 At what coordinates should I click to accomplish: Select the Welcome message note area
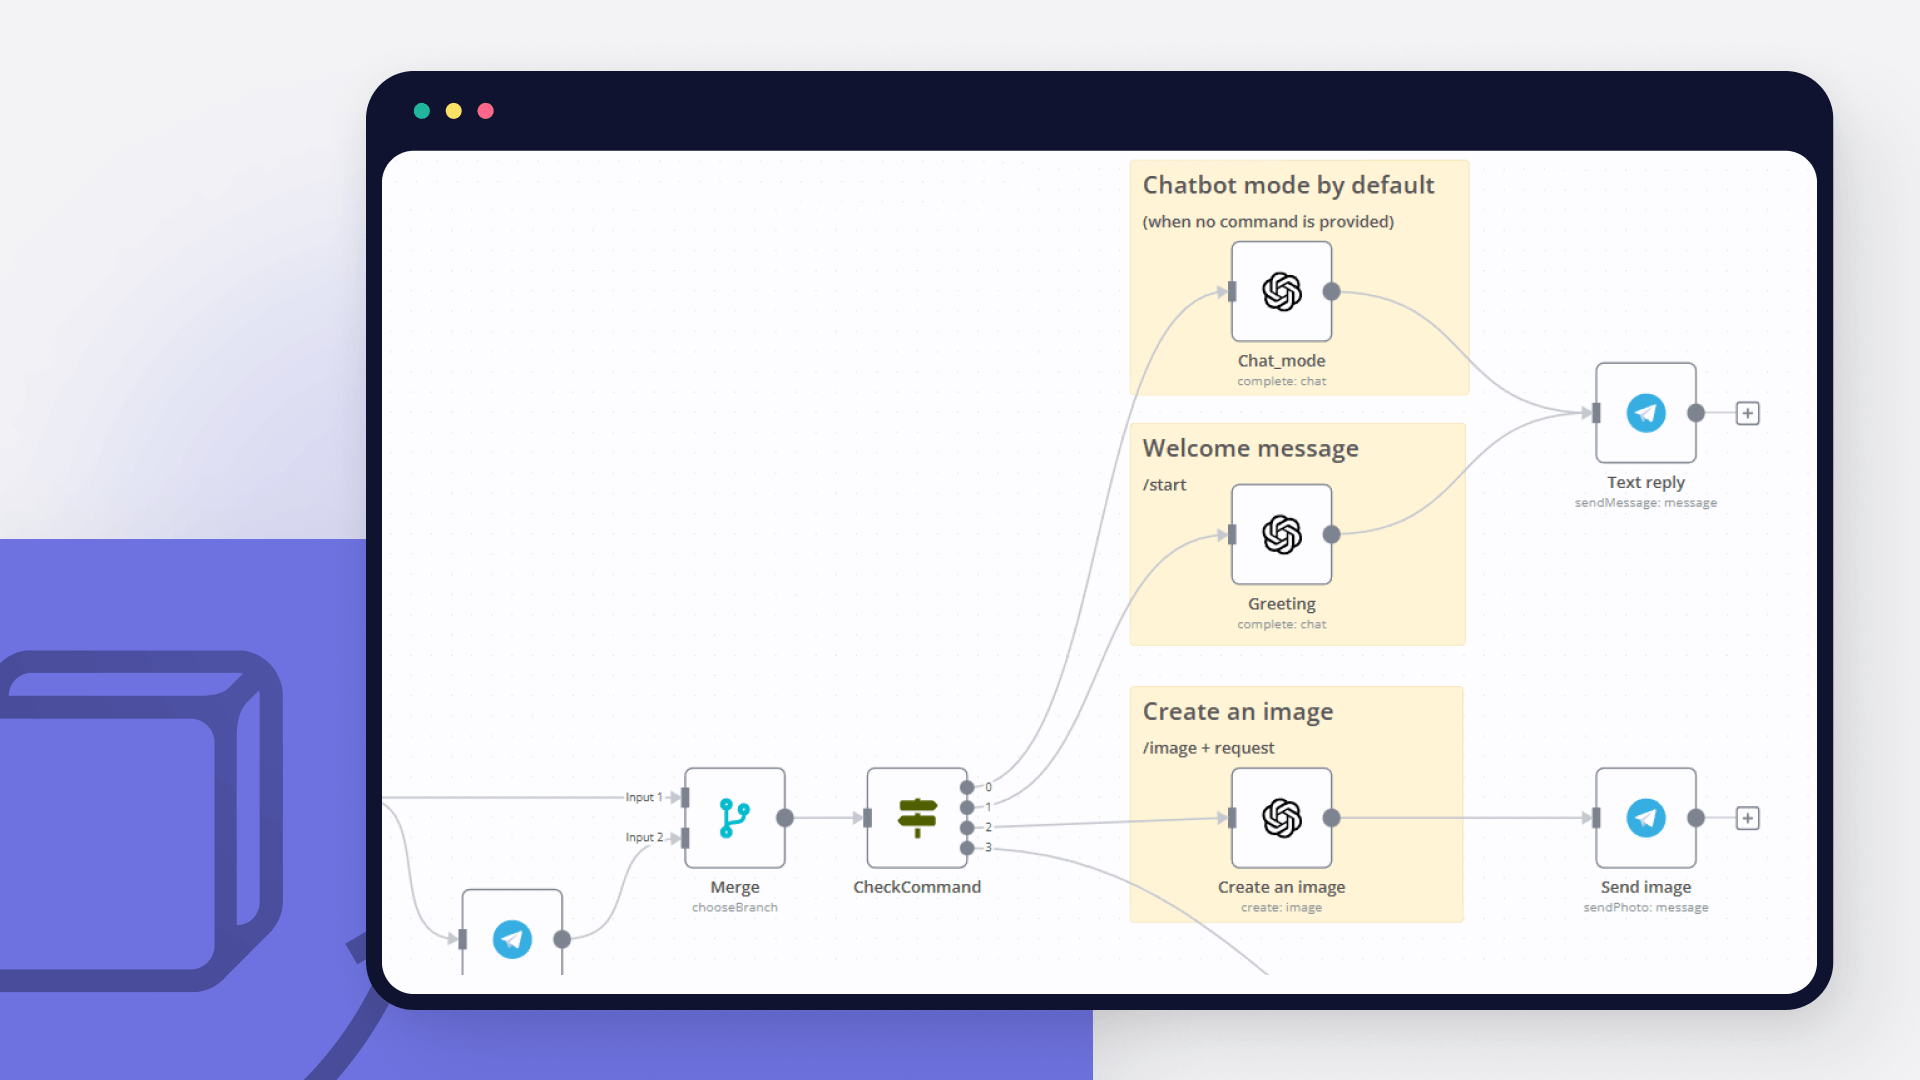click(1250, 449)
